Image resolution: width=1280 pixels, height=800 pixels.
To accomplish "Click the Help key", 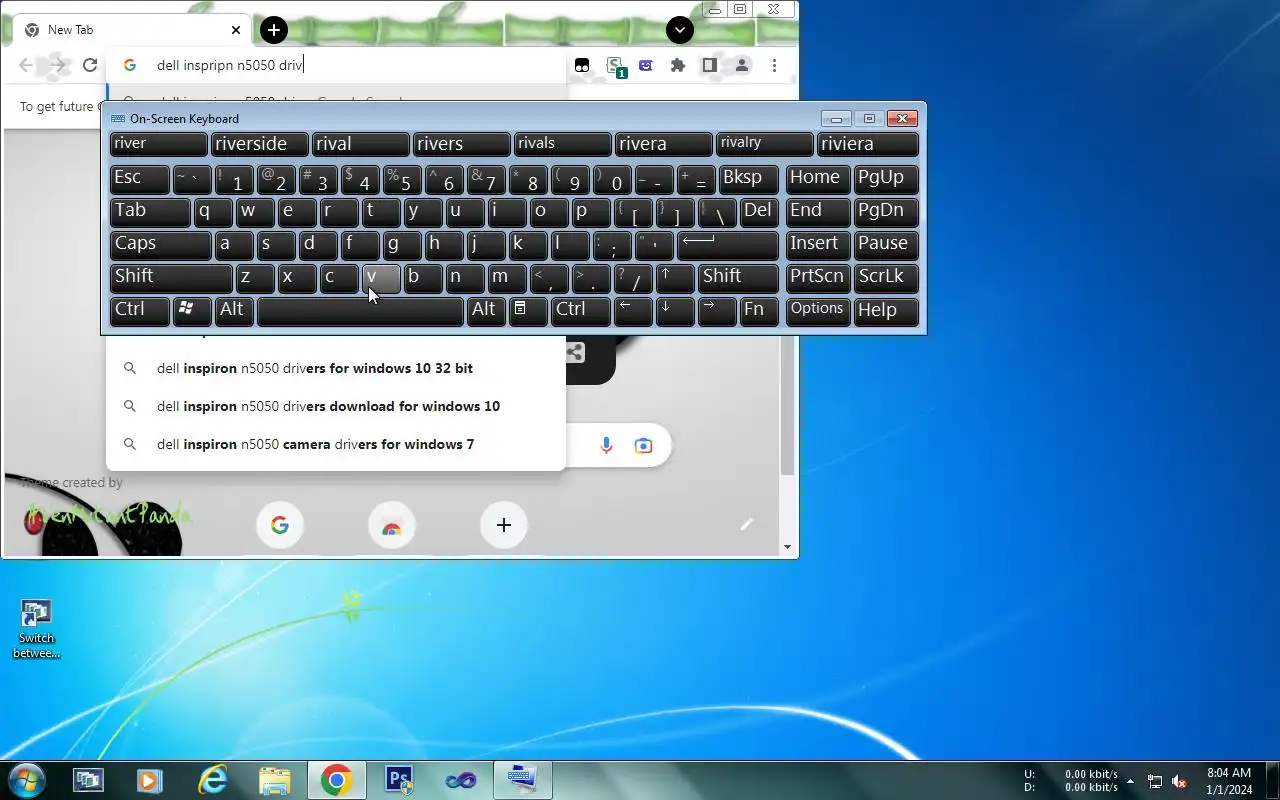I will 886,311.
